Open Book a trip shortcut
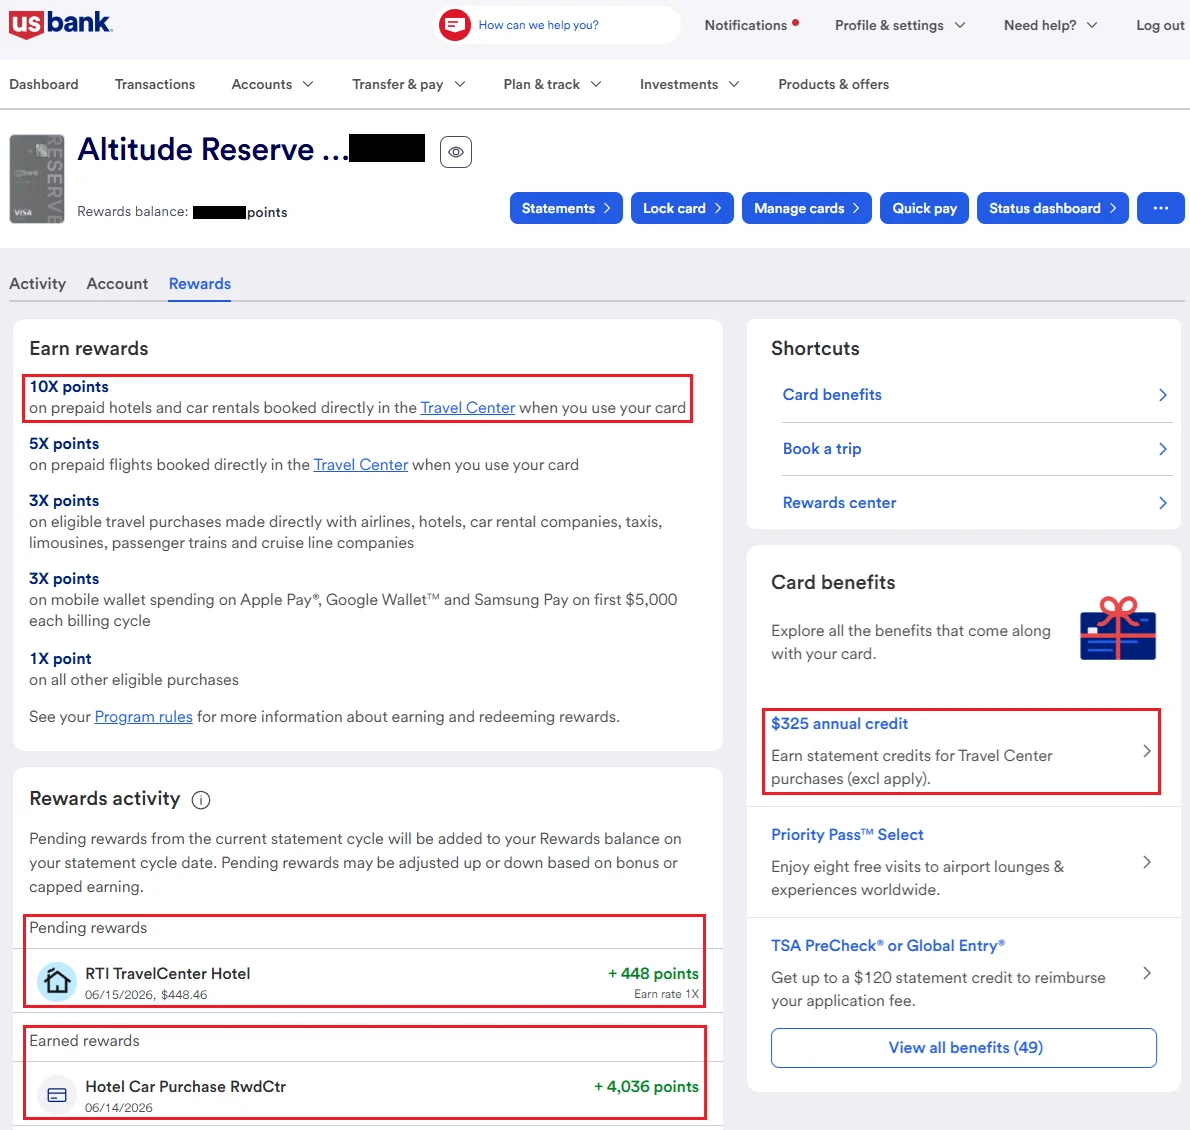Screen dimensions: 1190x1130 click(x=977, y=449)
